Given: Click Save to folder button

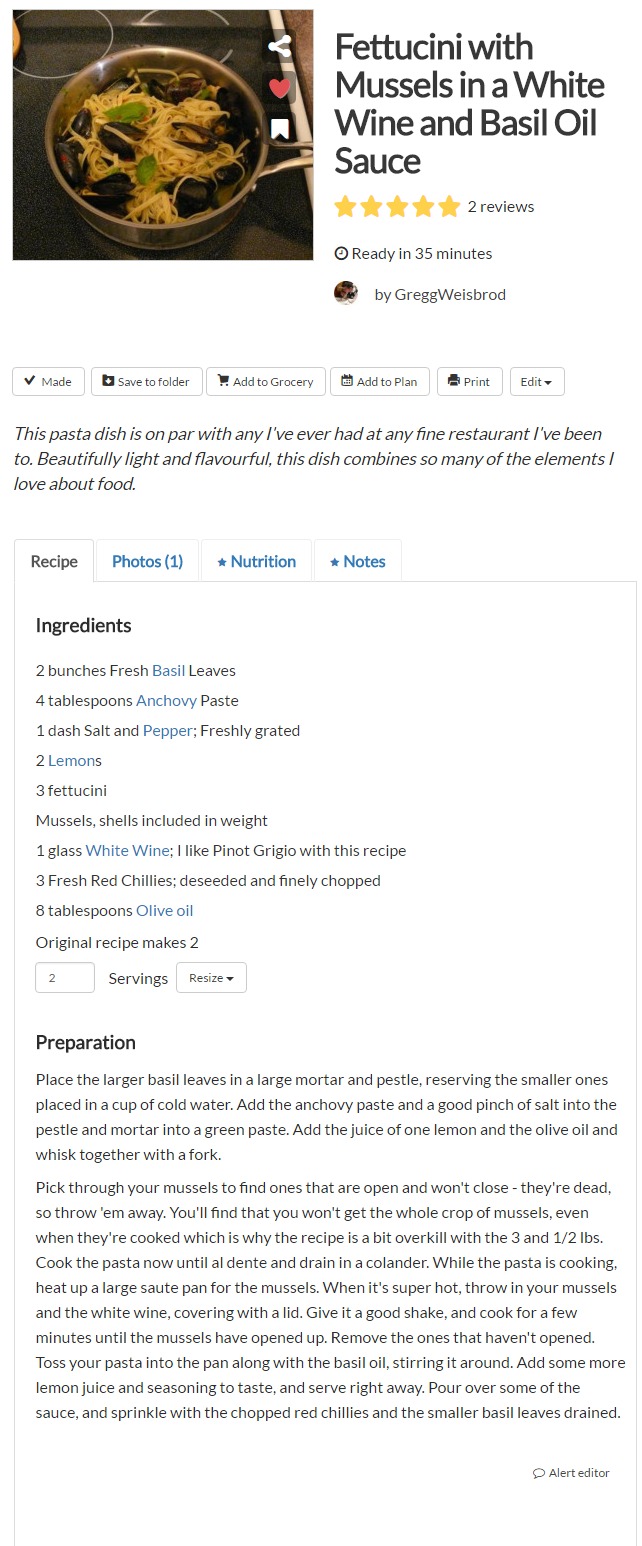Looking at the screenshot, I should click(146, 382).
